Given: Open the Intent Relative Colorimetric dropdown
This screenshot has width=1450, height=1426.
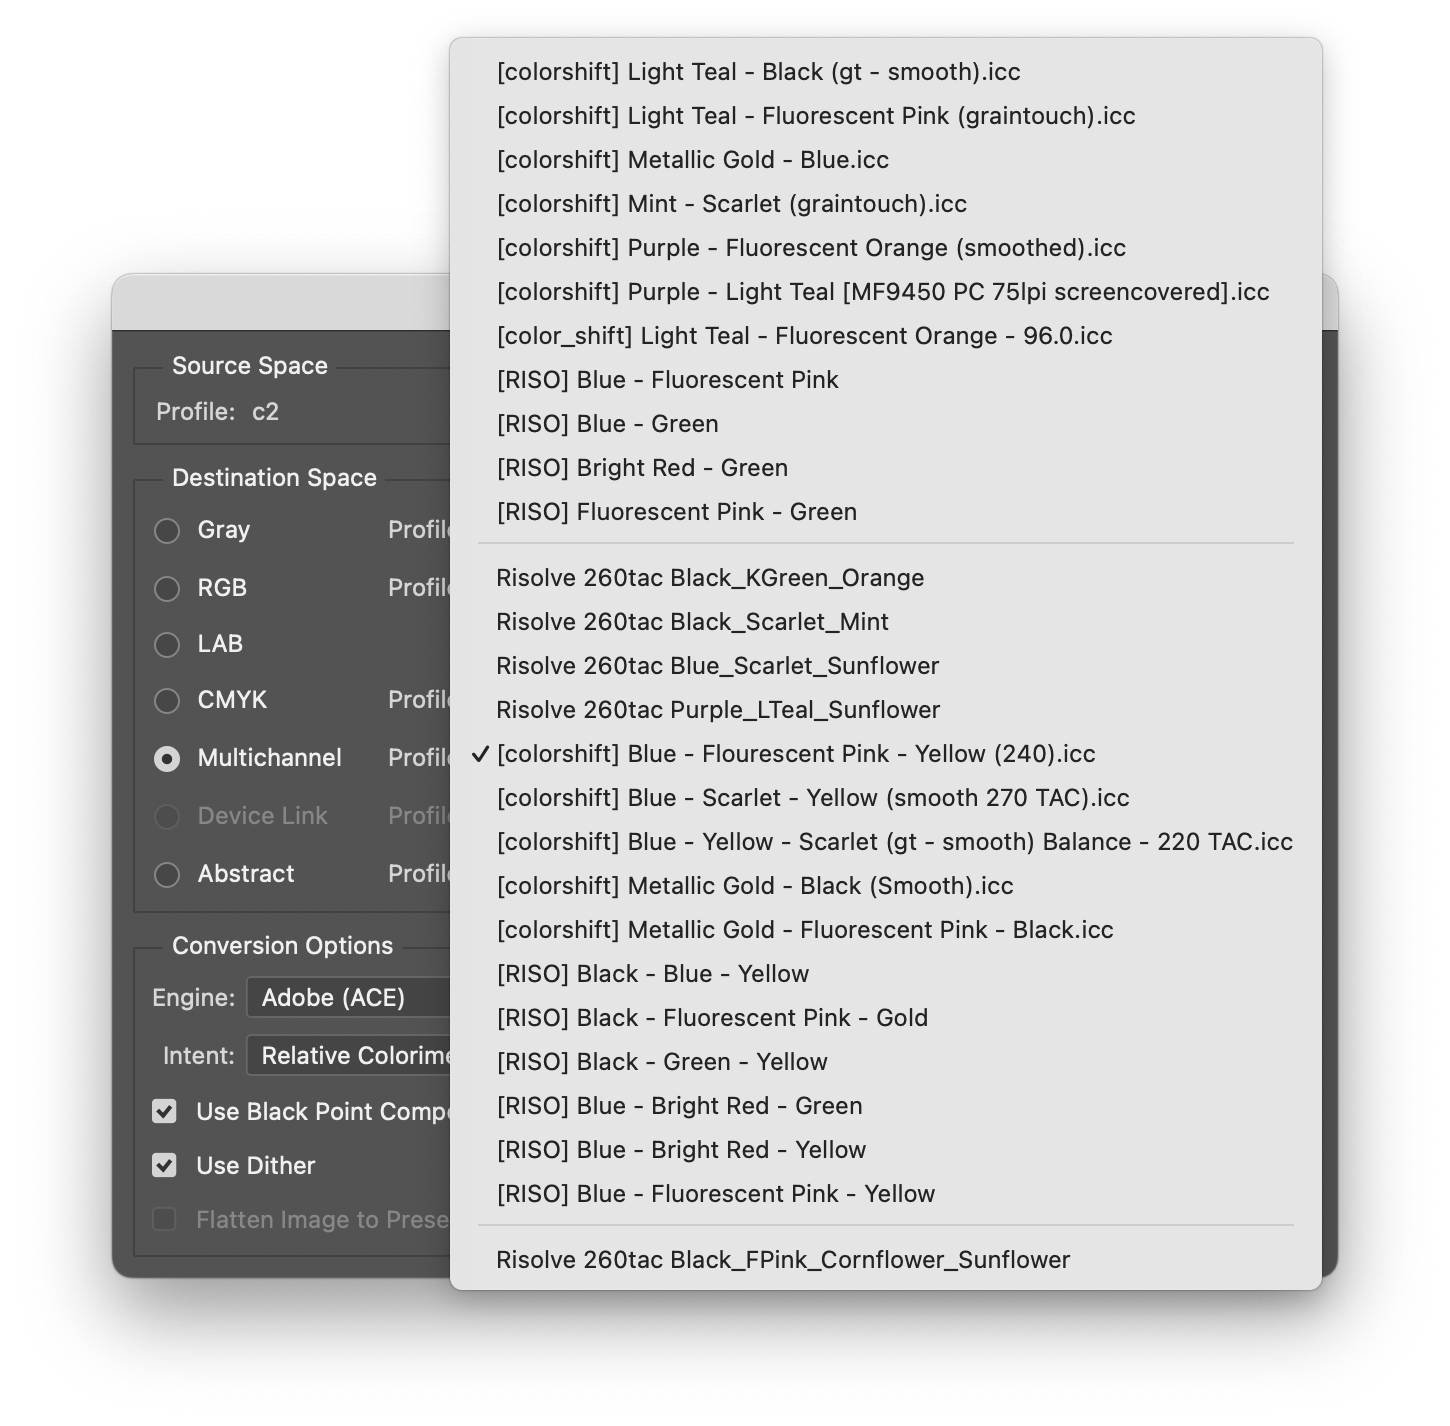Looking at the screenshot, I should [348, 1055].
